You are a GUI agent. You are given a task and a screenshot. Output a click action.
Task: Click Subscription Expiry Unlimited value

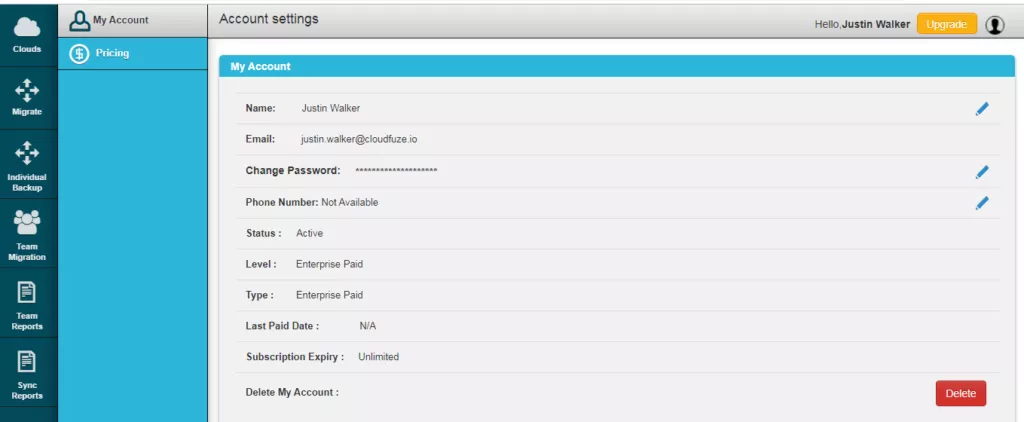378,357
